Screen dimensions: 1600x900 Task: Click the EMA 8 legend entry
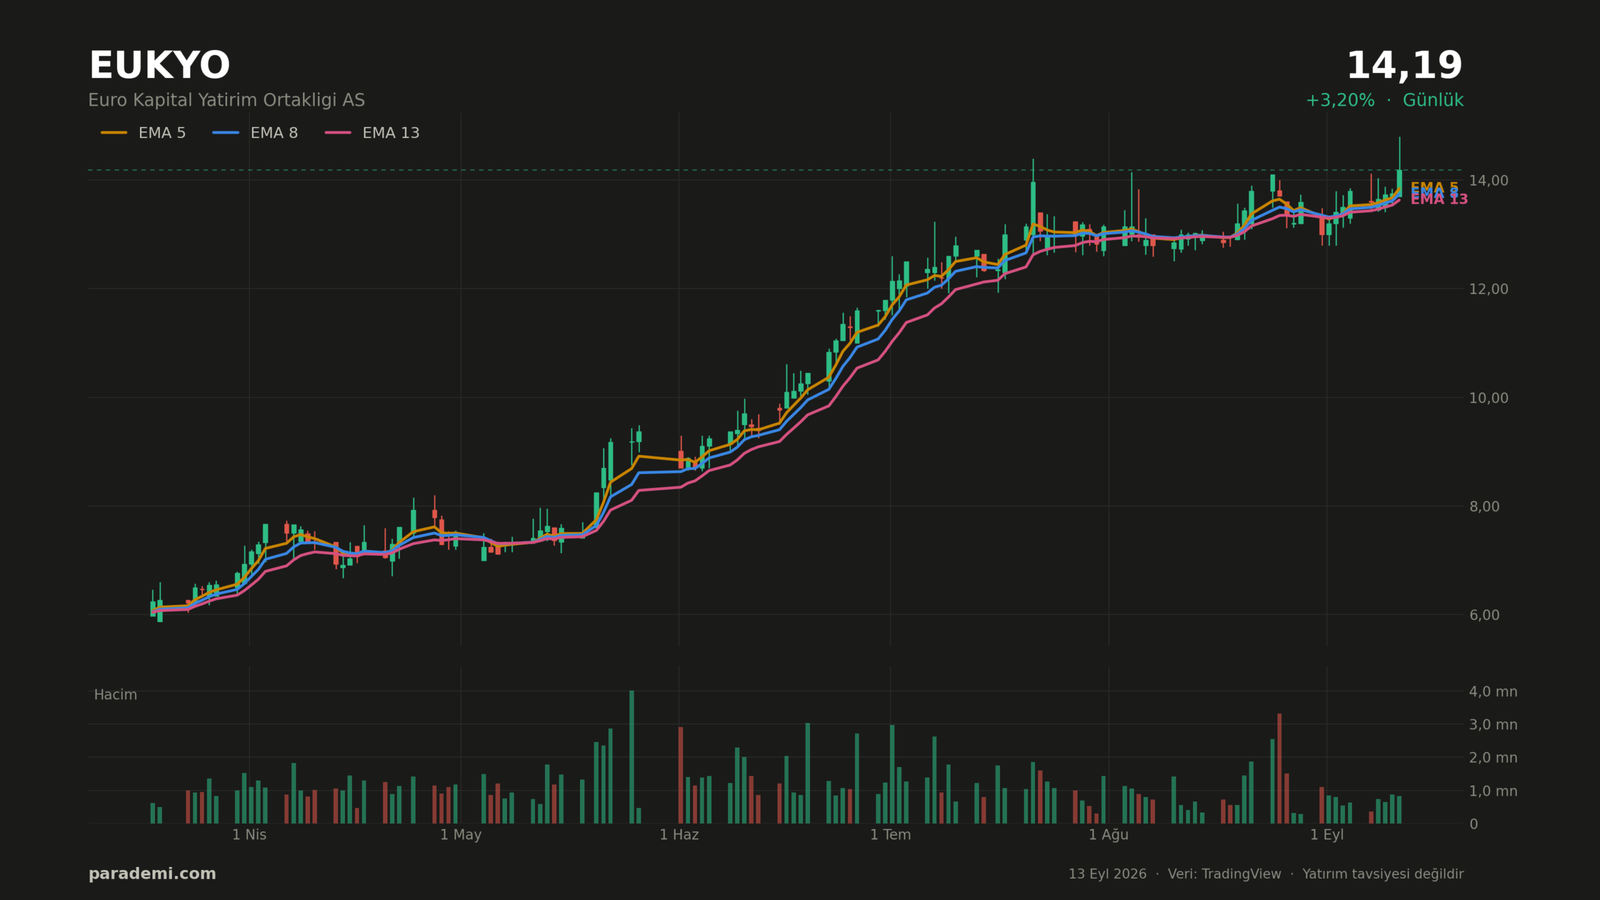[x=255, y=133]
